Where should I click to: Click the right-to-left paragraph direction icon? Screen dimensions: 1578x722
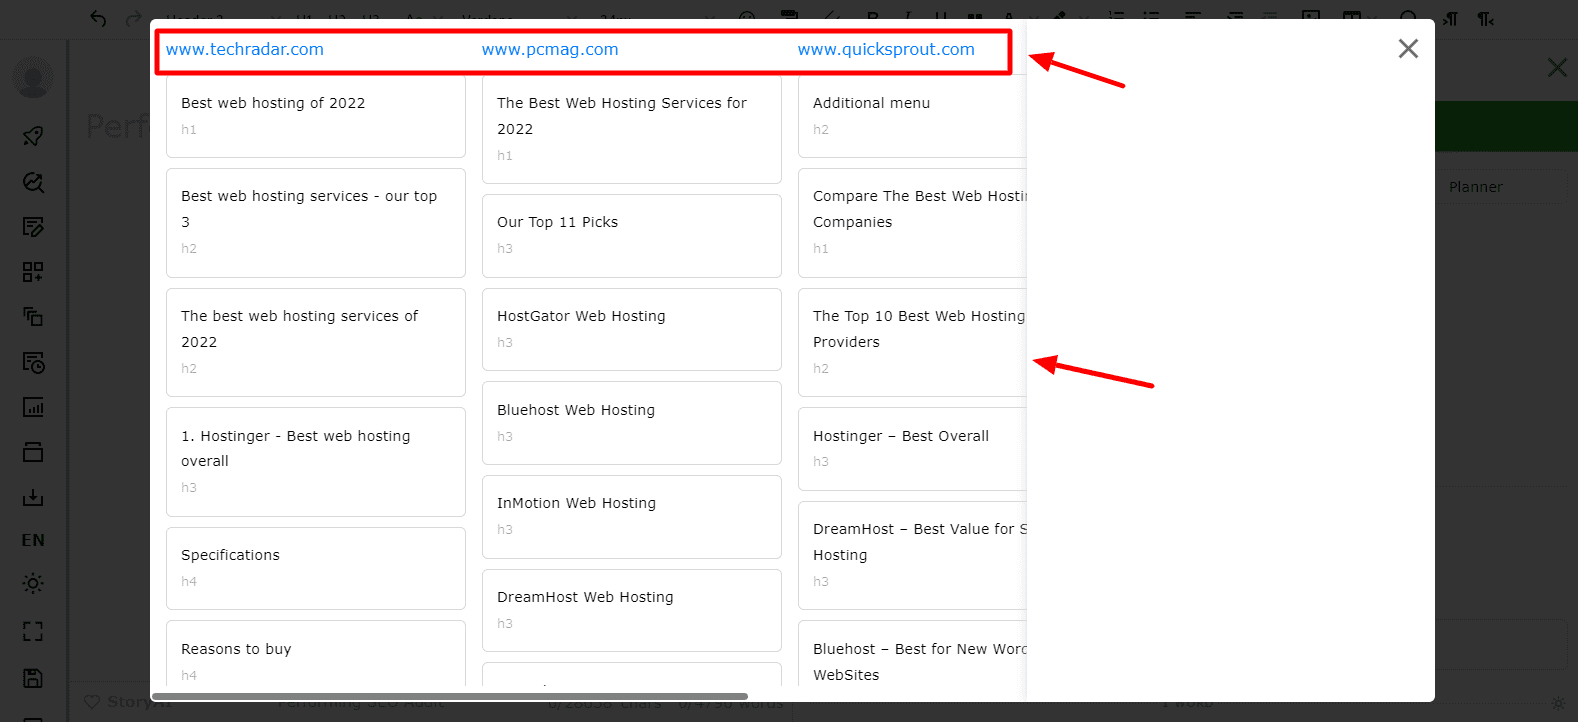(1486, 19)
